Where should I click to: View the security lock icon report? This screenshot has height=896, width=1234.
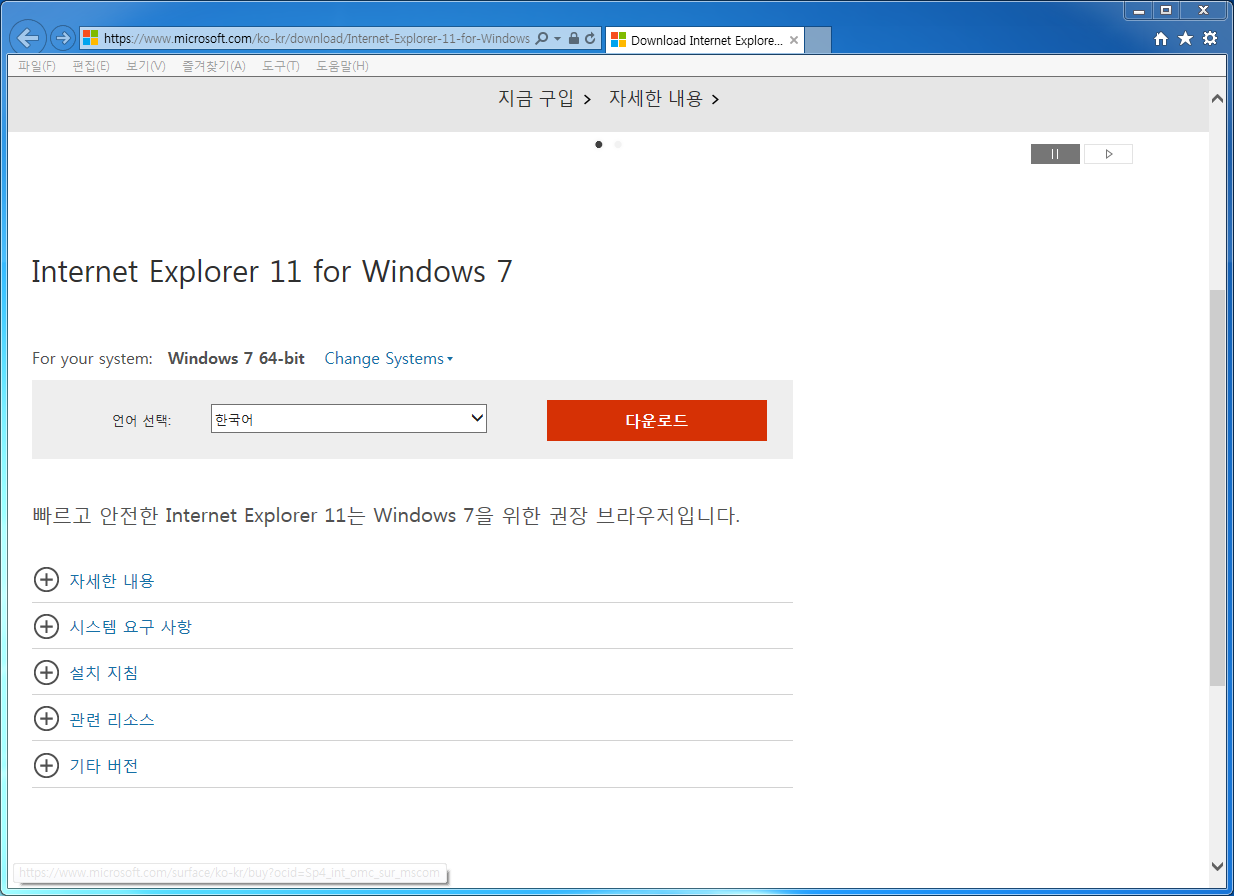(x=574, y=39)
